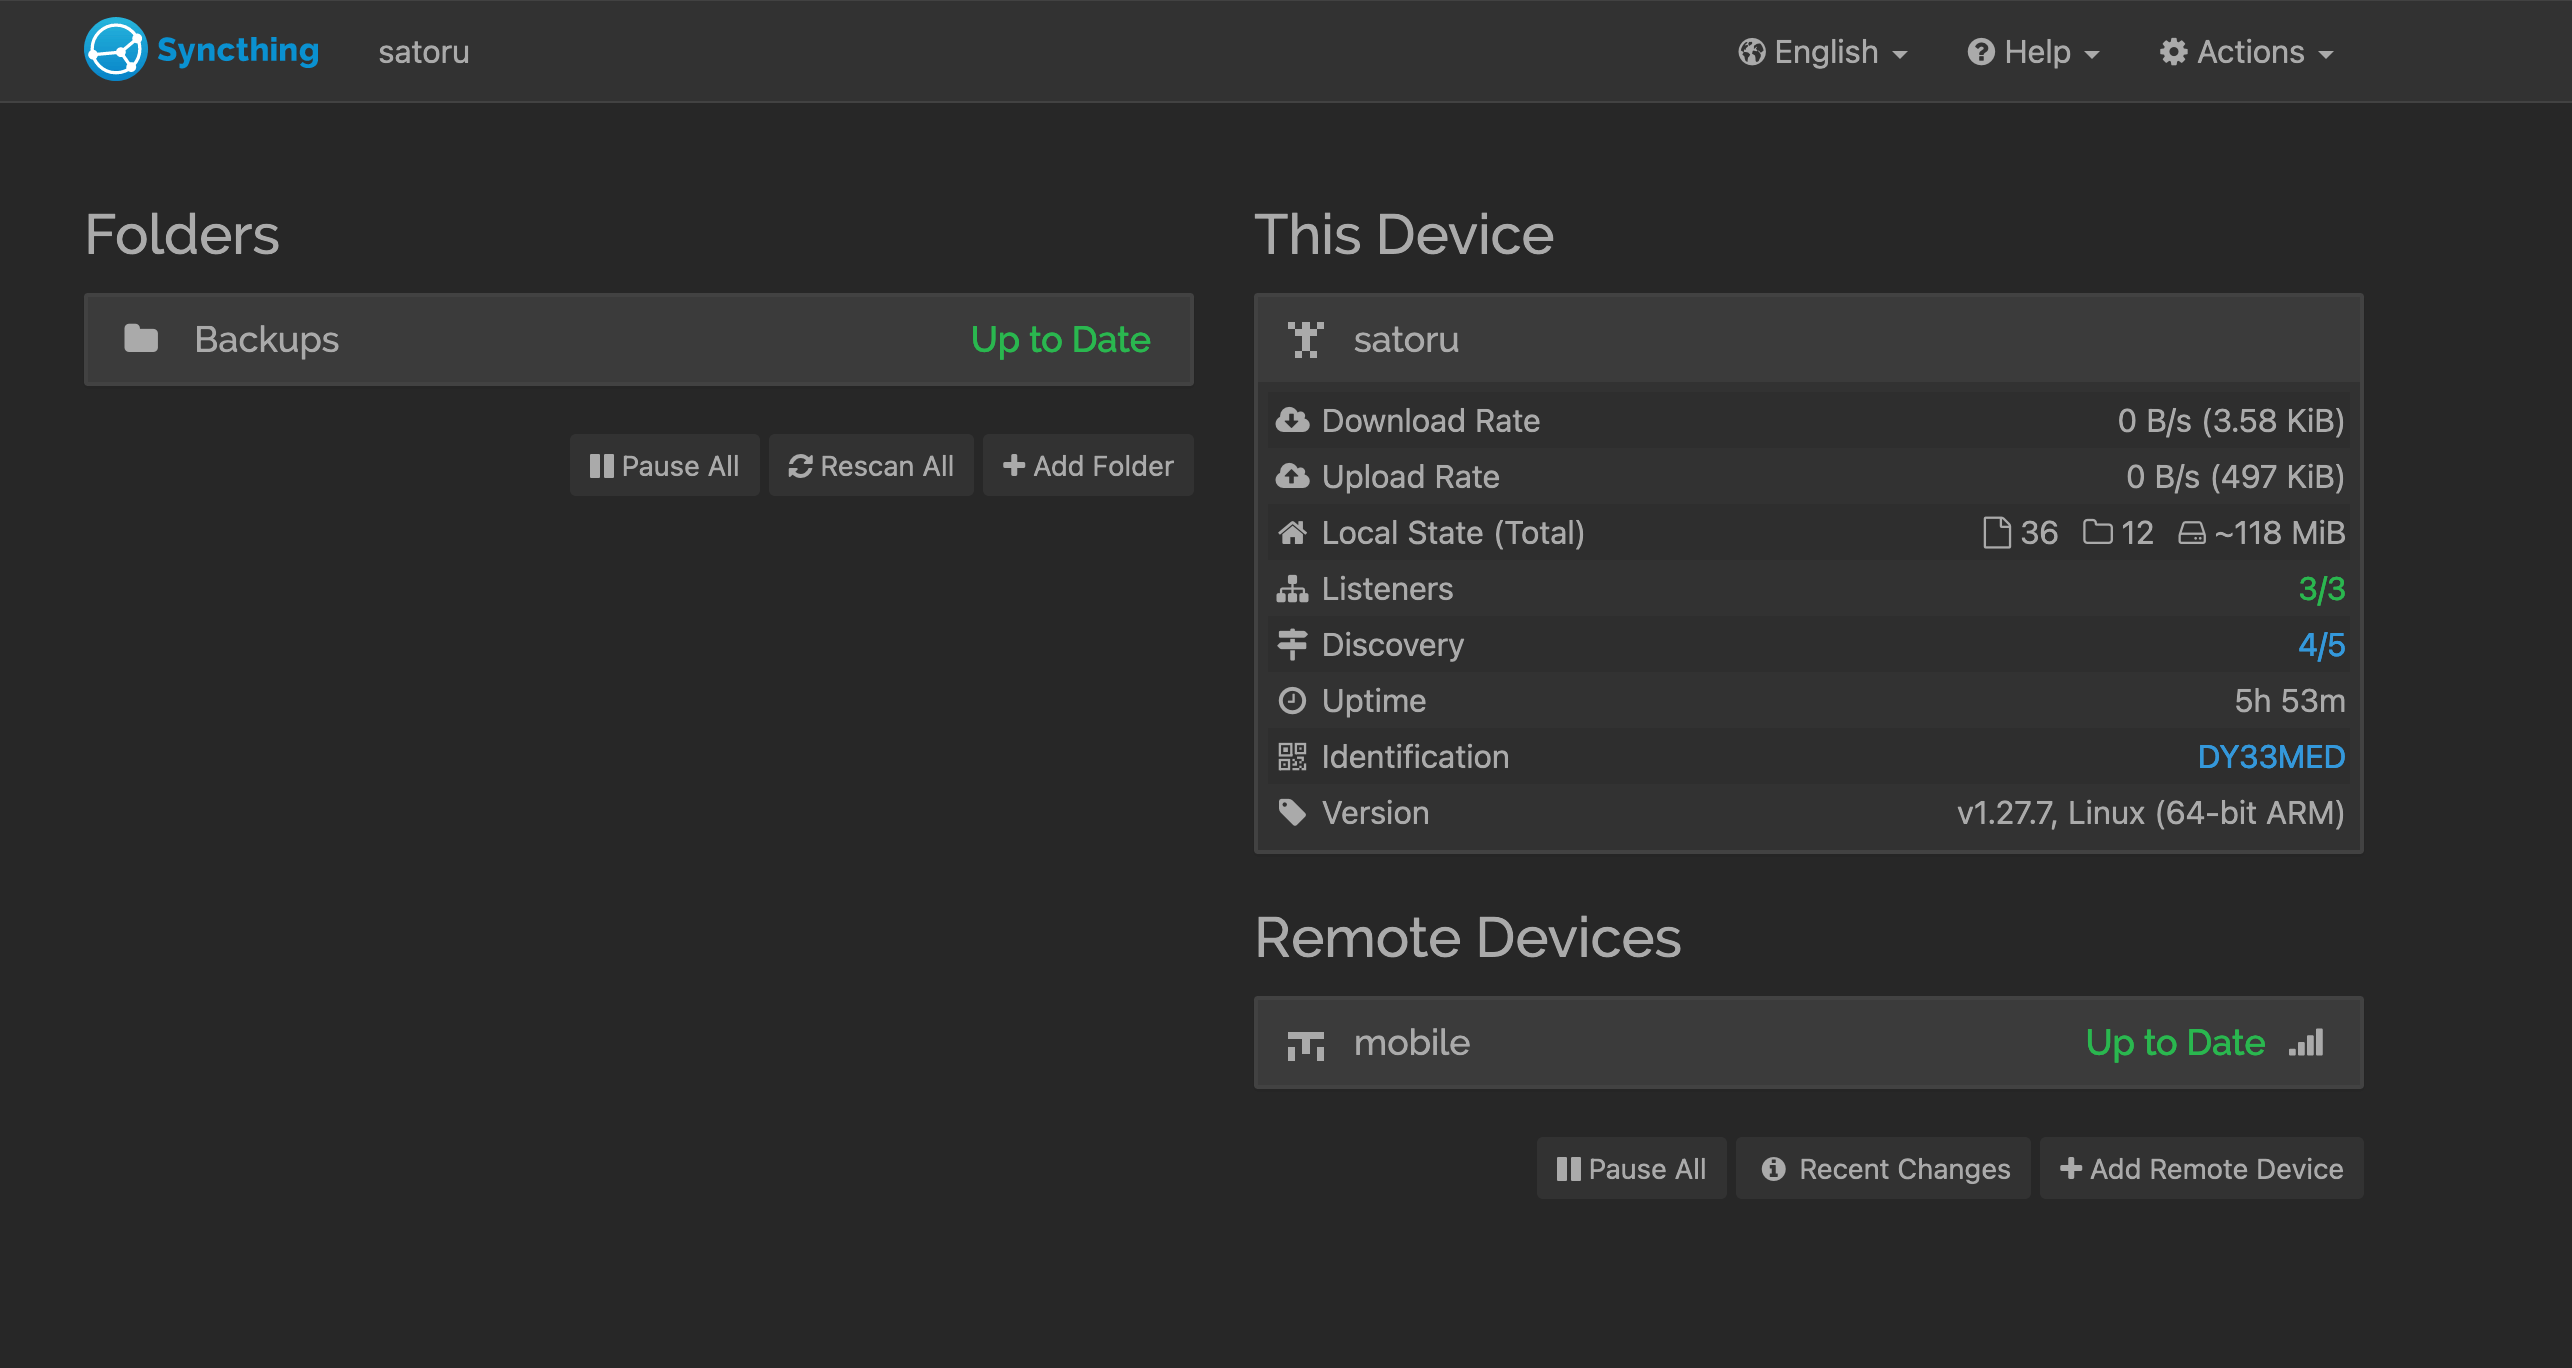Pause All folders
This screenshot has height=1368, width=2572.
[665, 466]
